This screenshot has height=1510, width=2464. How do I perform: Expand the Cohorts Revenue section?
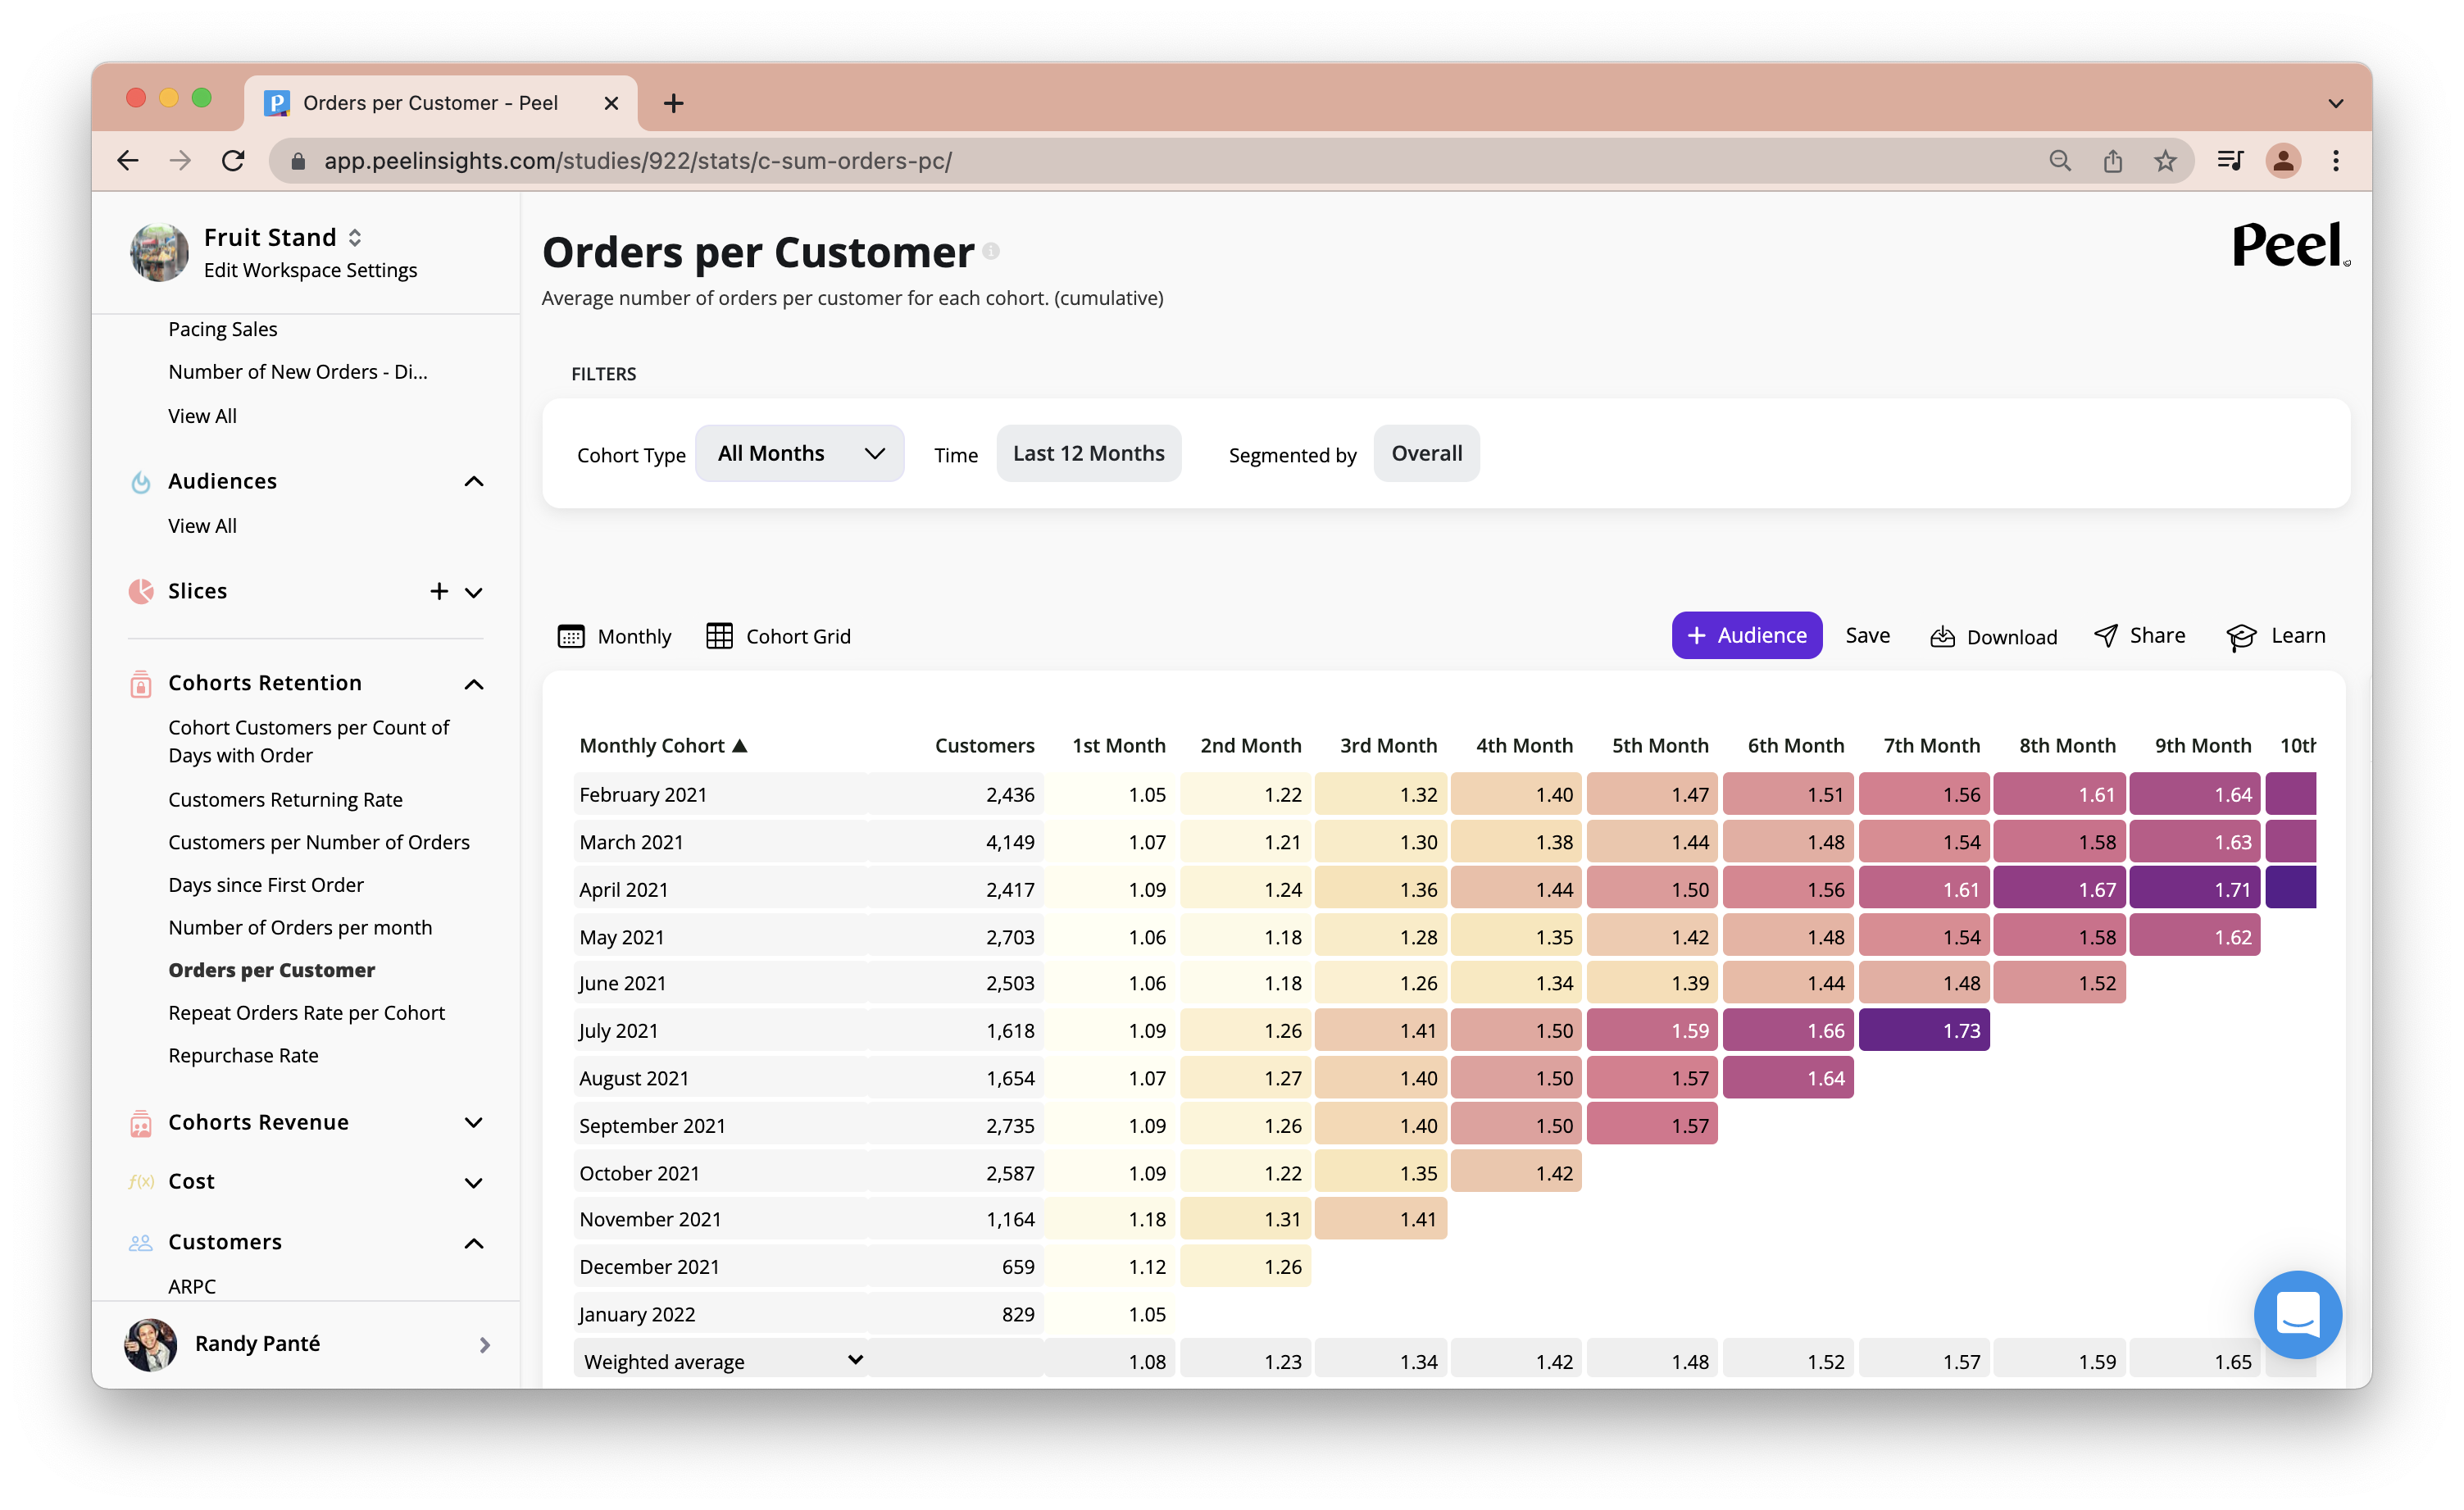coord(473,1122)
